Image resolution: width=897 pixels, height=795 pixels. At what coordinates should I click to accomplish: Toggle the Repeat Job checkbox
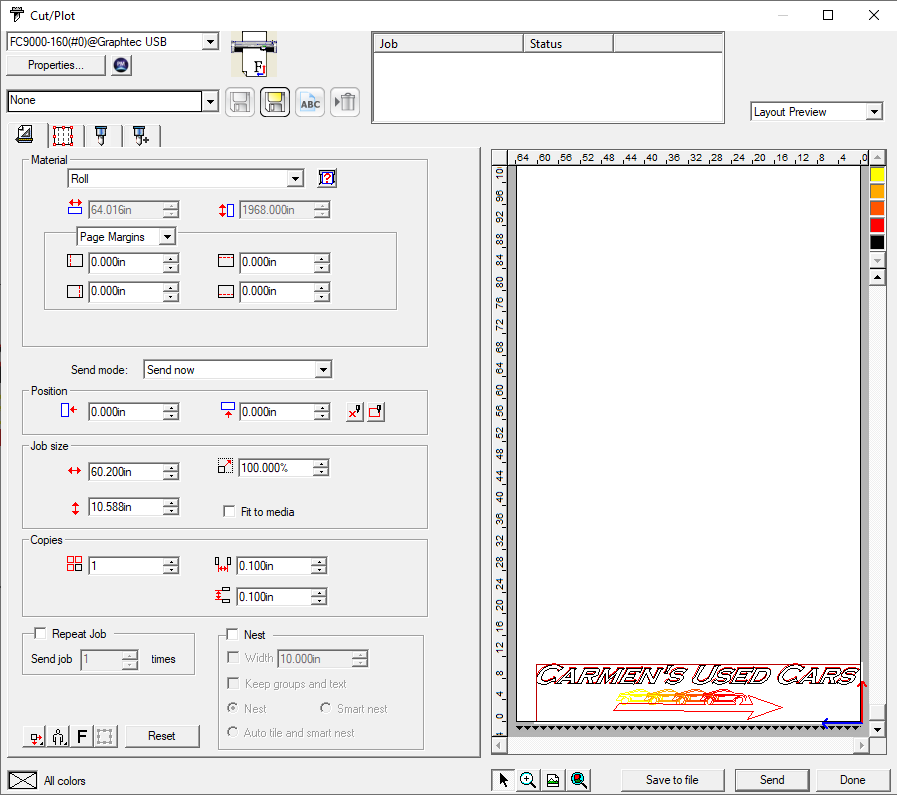click(x=39, y=632)
